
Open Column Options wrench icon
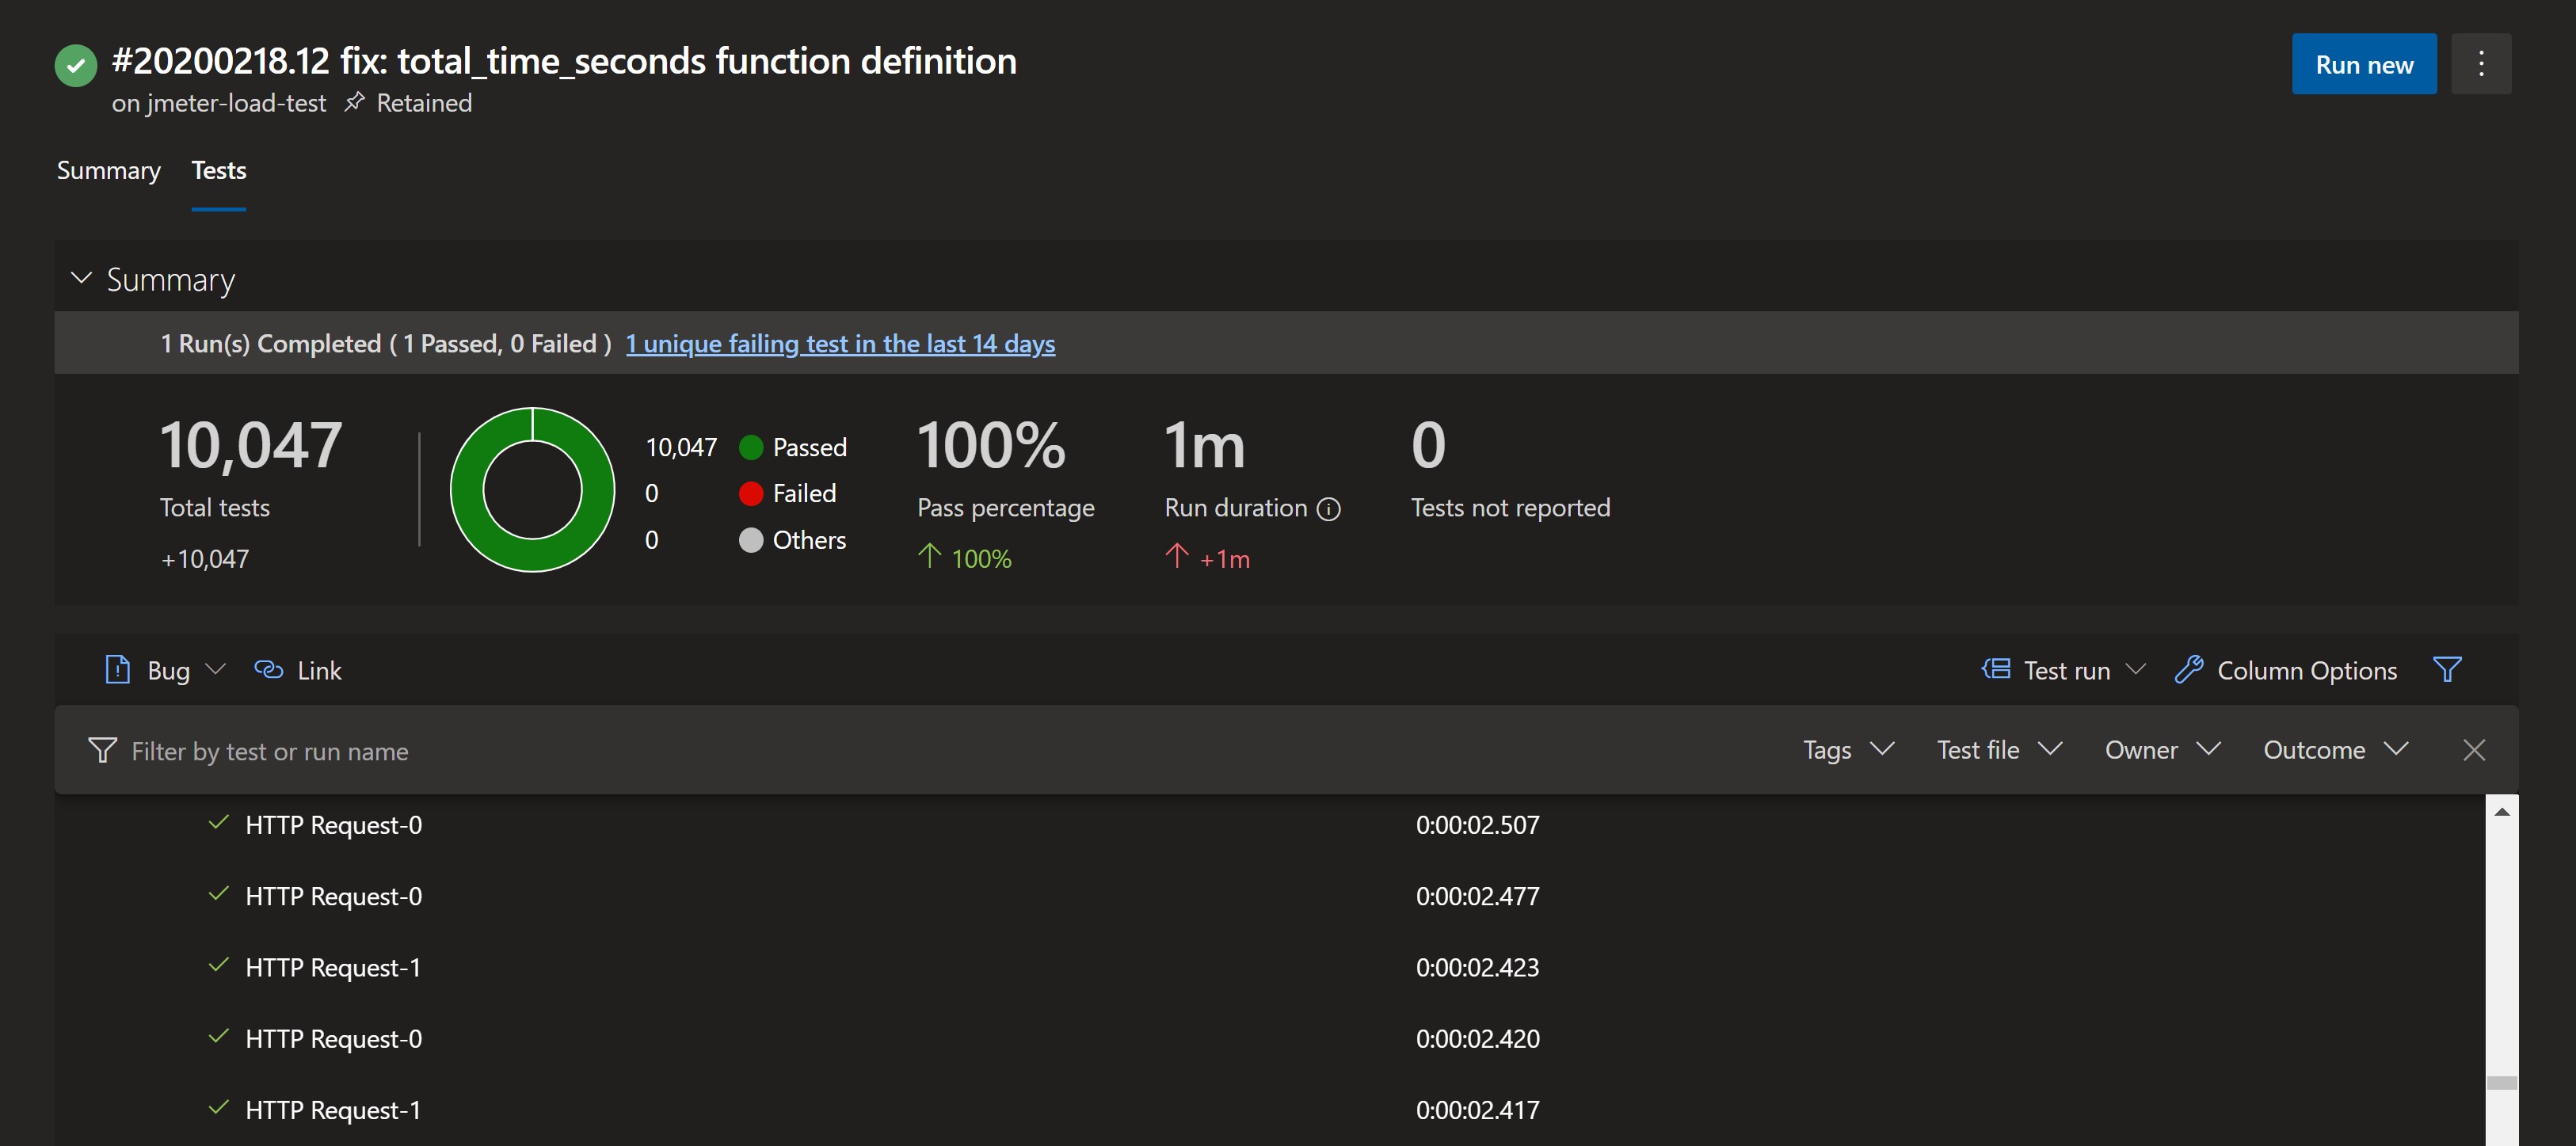[2189, 669]
